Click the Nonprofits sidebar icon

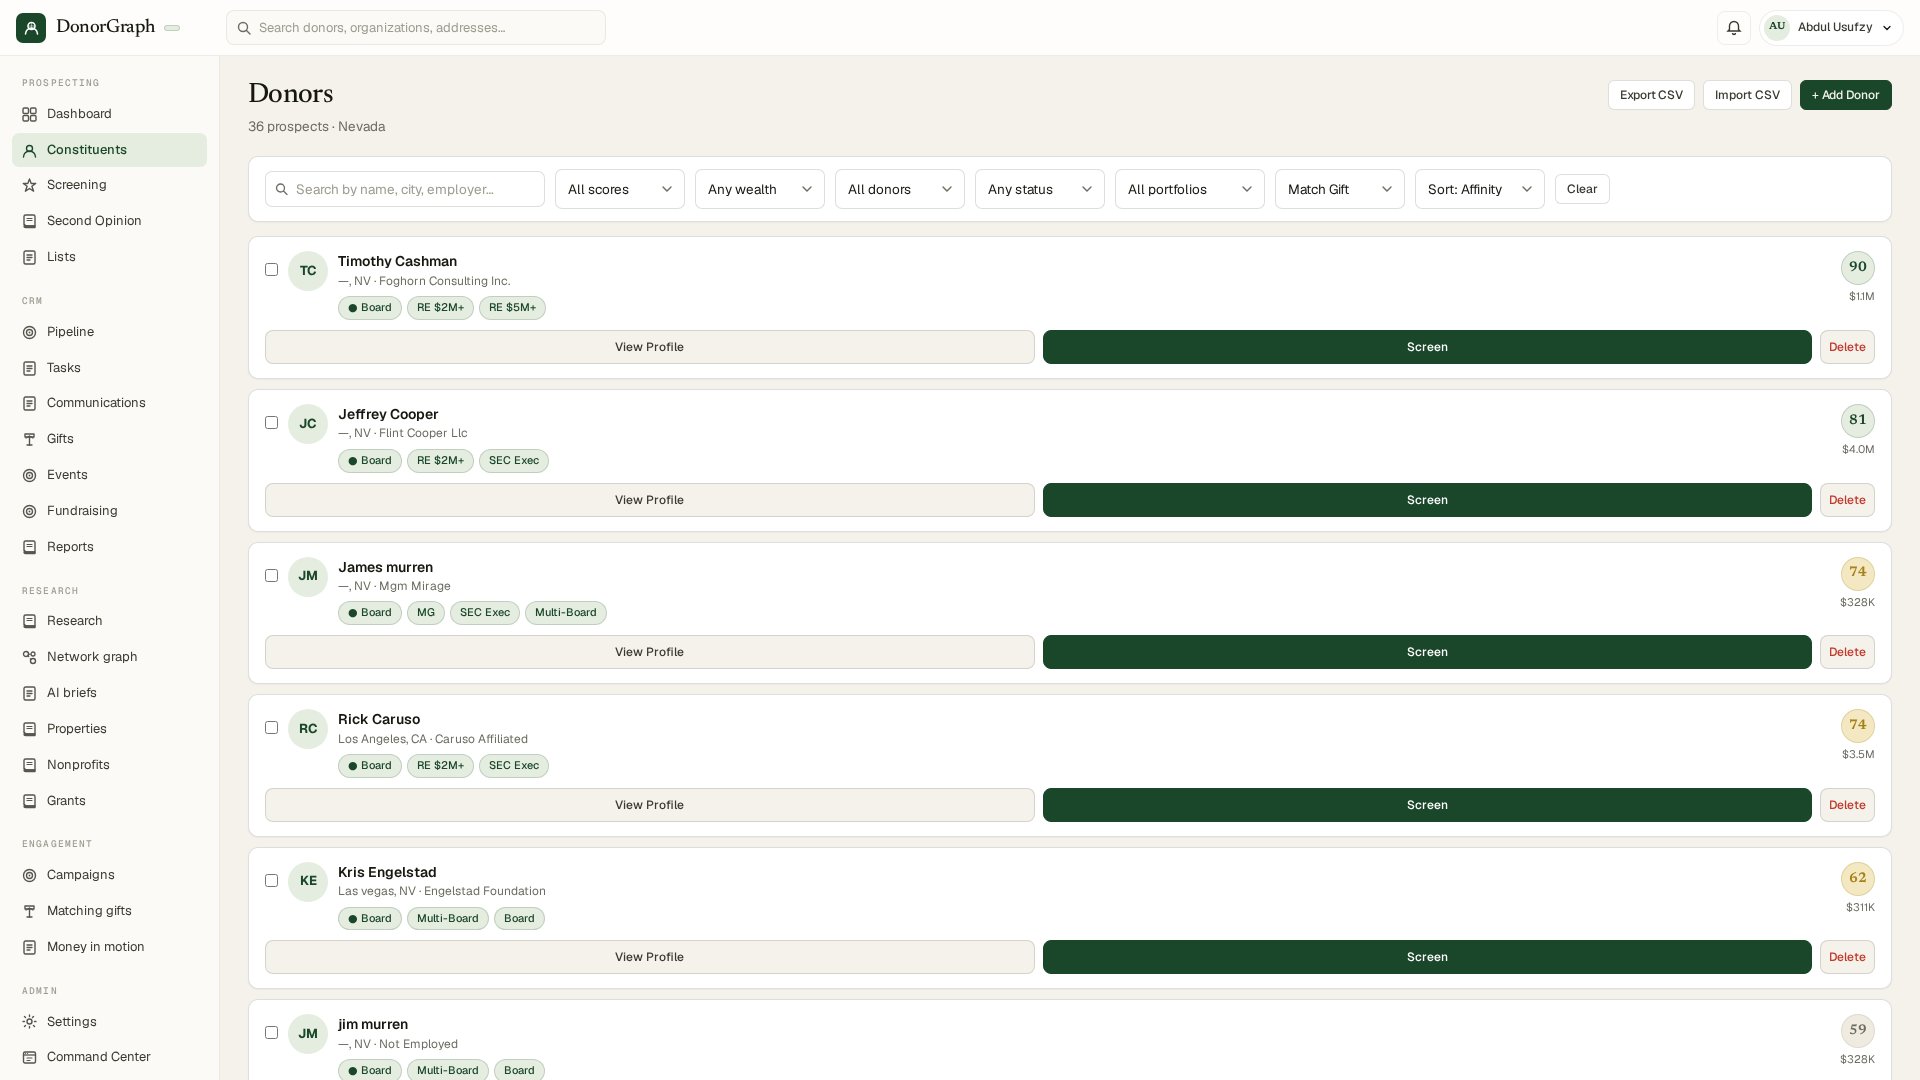pos(30,765)
